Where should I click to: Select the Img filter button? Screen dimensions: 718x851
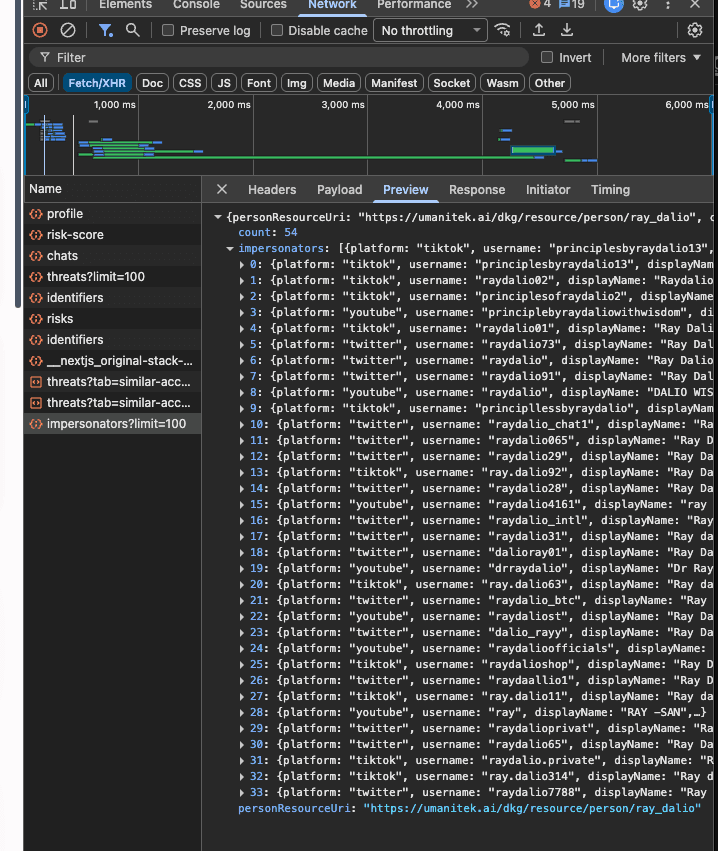[296, 83]
